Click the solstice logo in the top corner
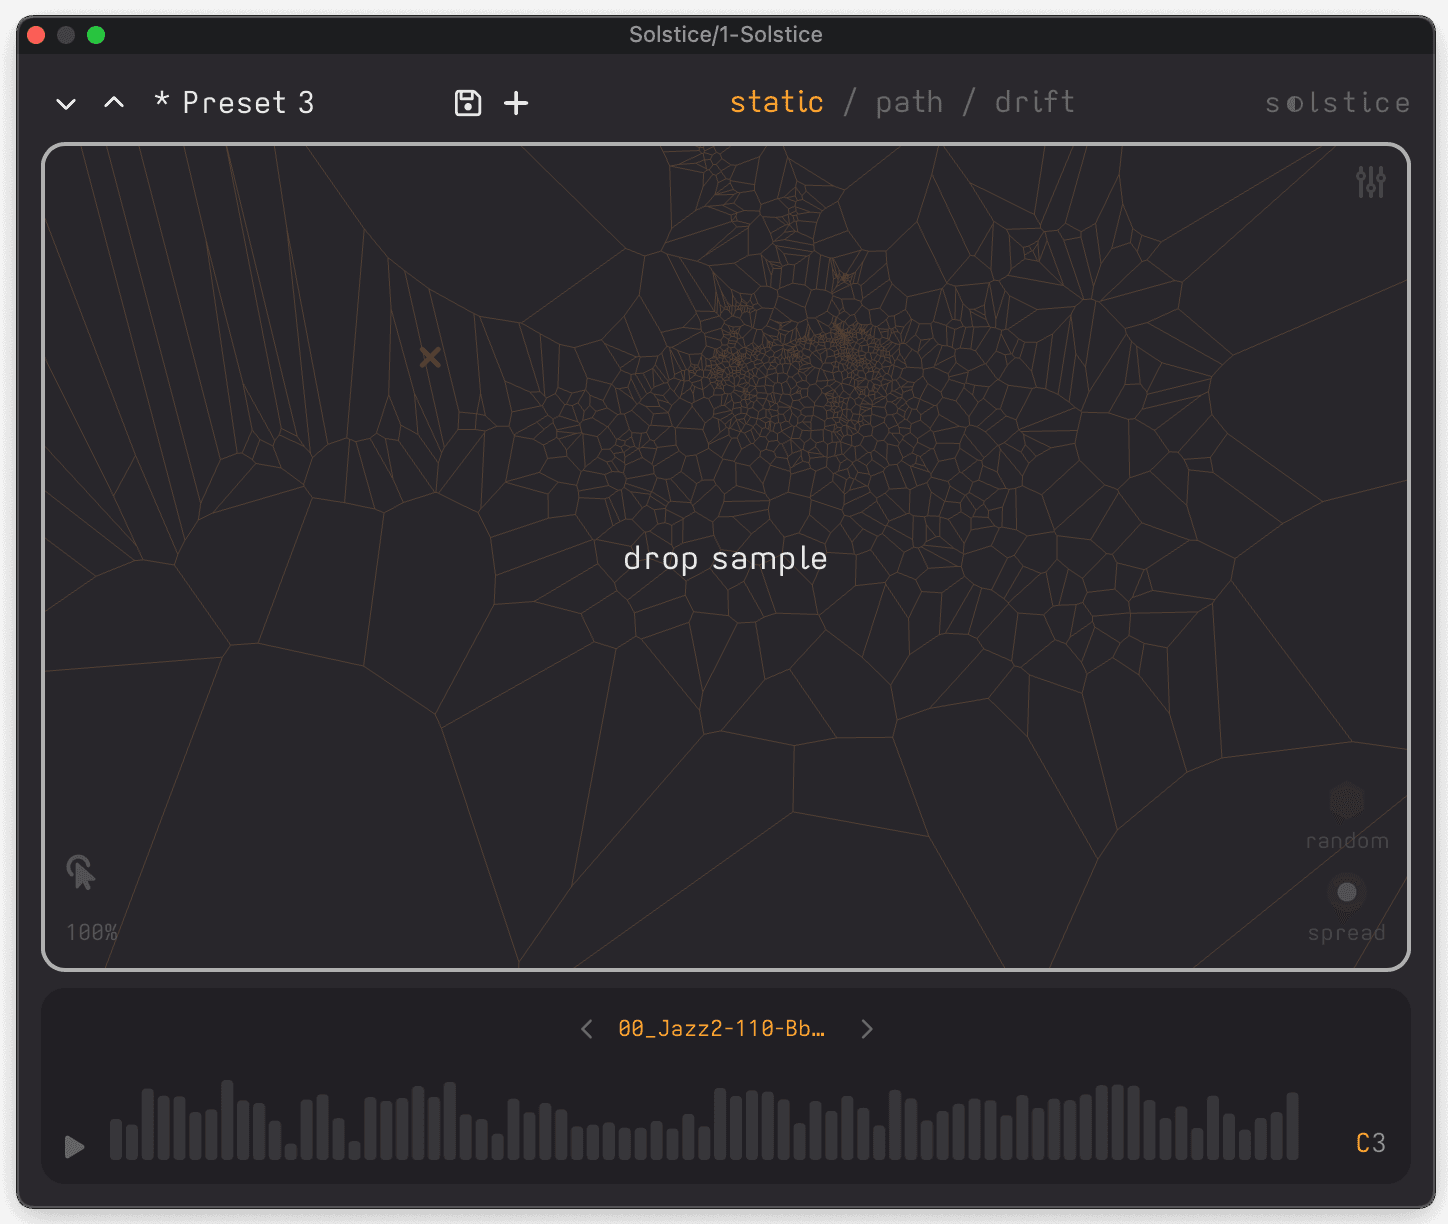The image size is (1448, 1224). pyautogui.click(x=1337, y=101)
